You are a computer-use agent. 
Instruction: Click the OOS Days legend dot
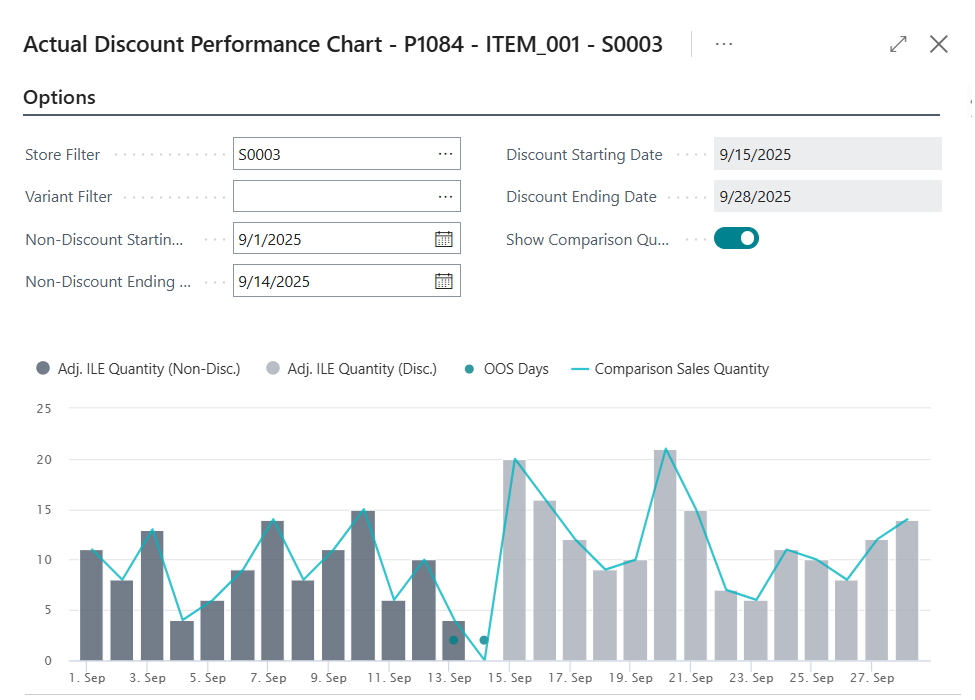point(470,369)
